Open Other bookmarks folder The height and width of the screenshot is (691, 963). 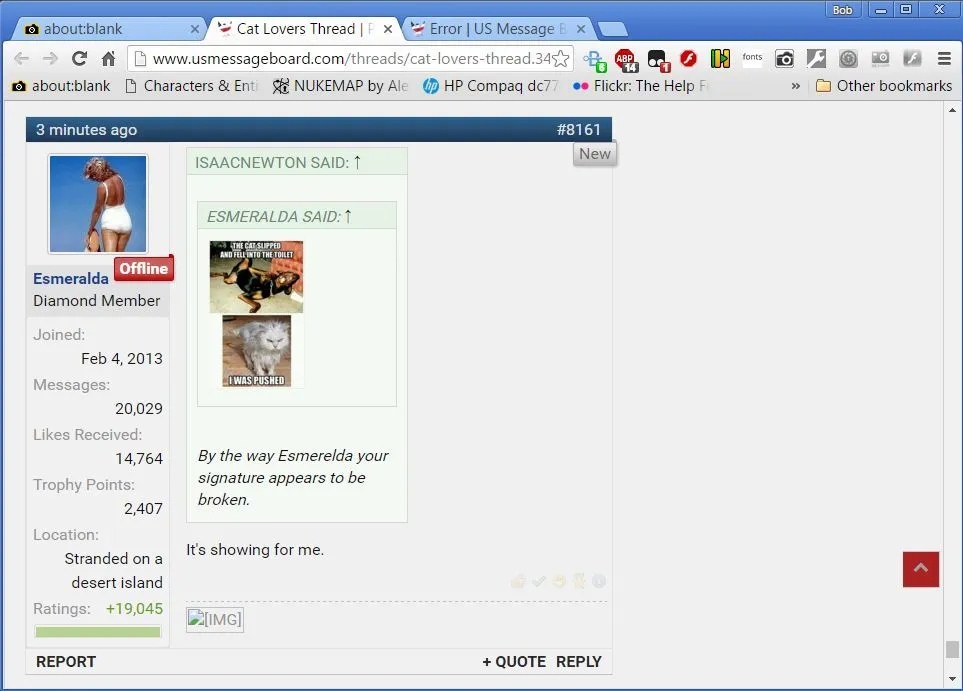point(884,86)
